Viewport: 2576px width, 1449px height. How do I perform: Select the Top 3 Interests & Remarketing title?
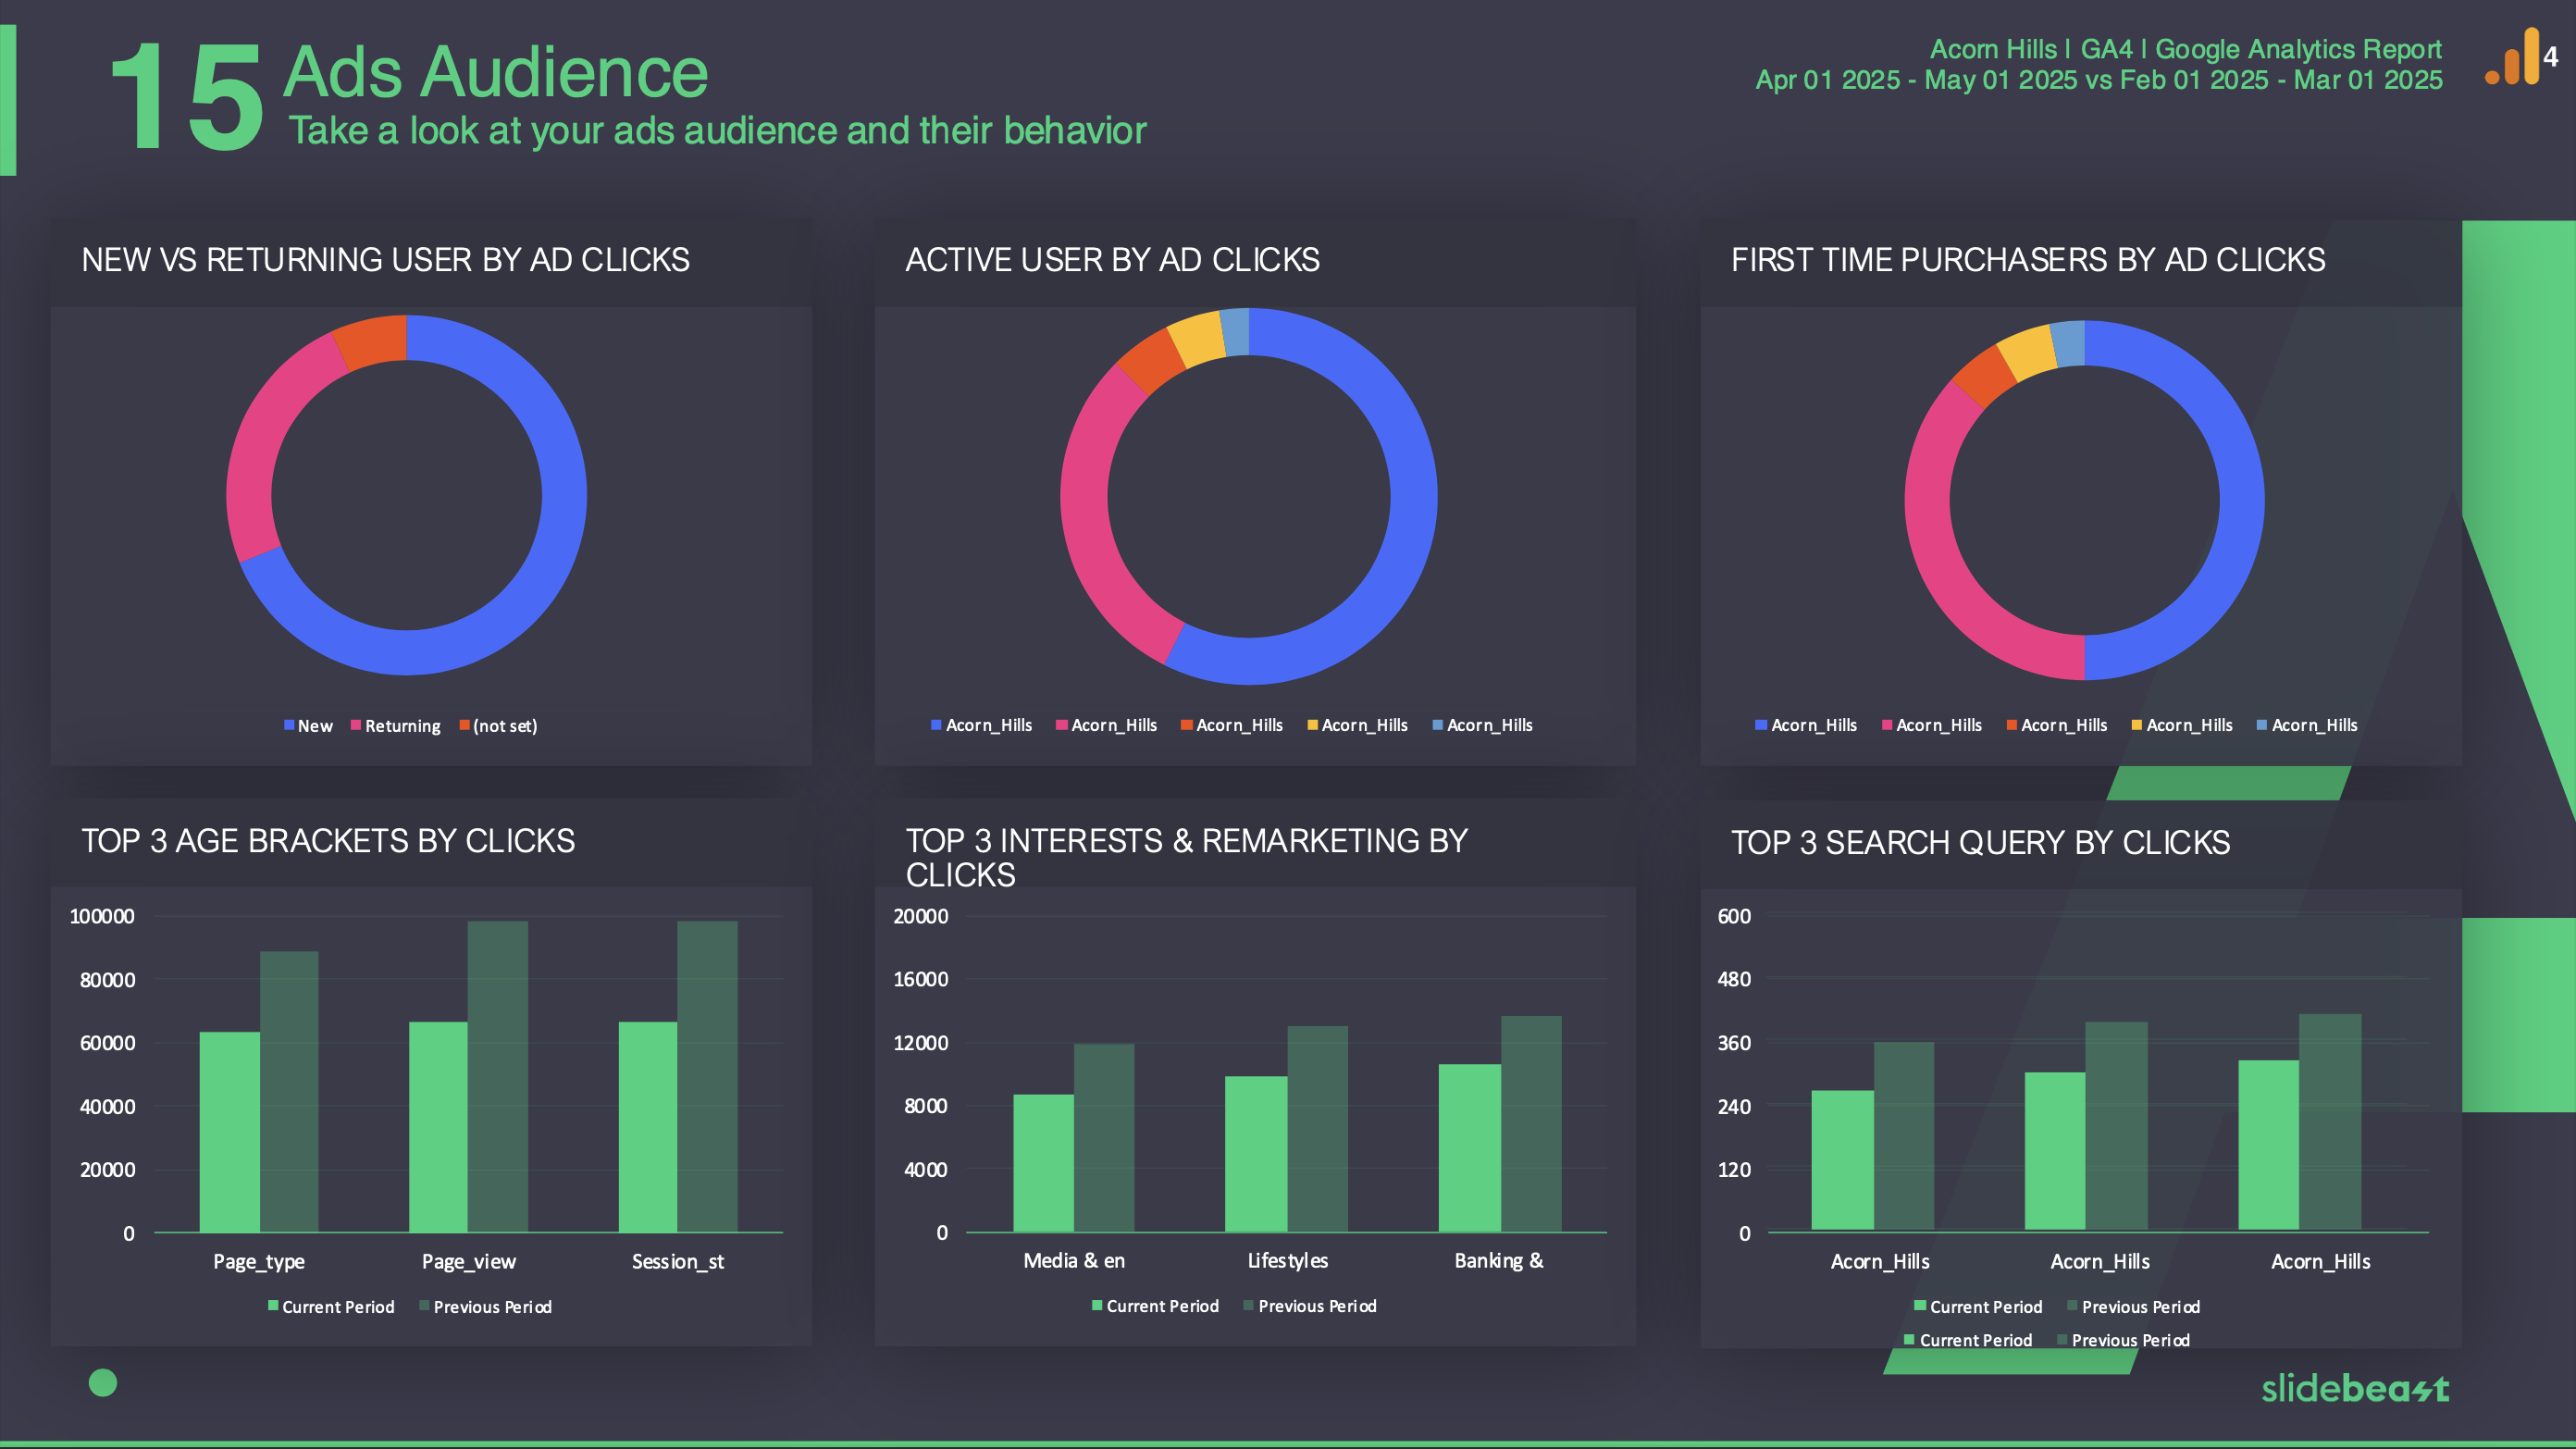pos(1186,857)
